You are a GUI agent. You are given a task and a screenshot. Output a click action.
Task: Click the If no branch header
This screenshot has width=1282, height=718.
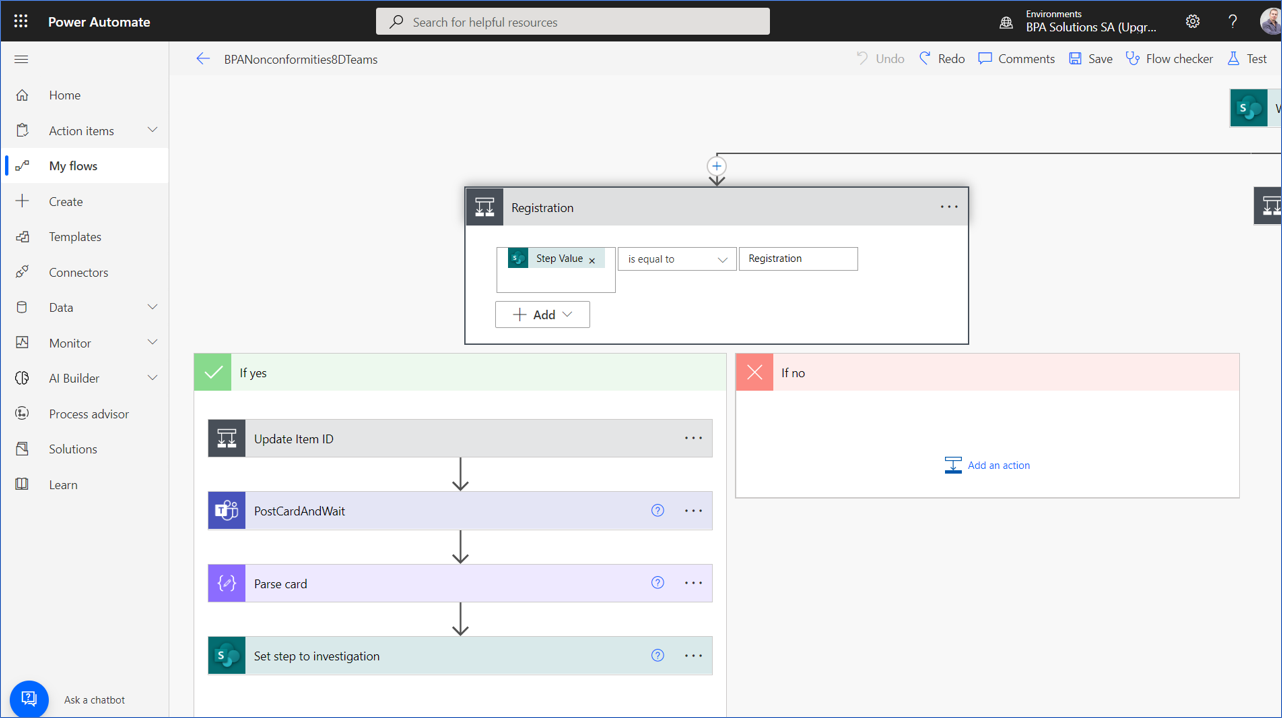tap(987, 372)
